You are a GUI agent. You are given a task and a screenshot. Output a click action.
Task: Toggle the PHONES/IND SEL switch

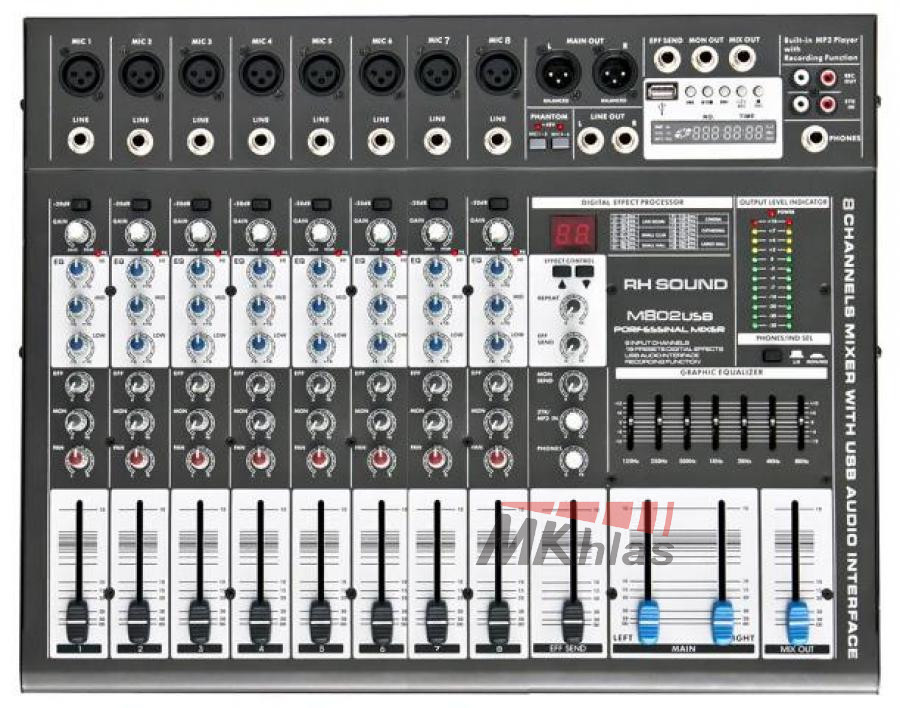click(773, 355)
